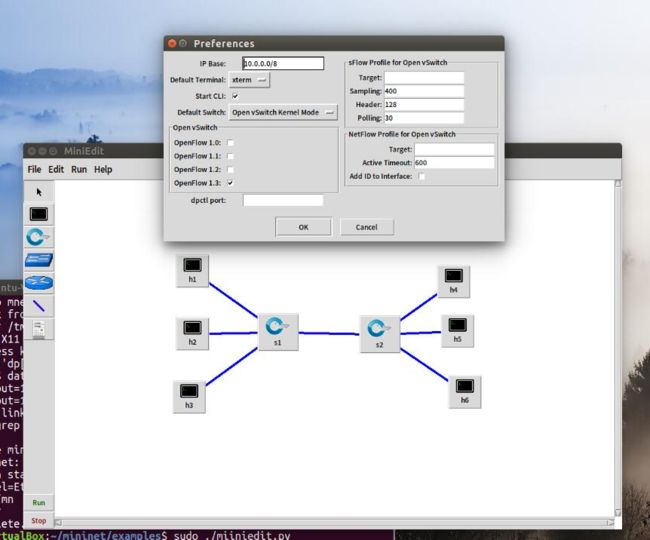Check the Add ID to Interface box
The image size is (650, 540).
pos(422,176)
